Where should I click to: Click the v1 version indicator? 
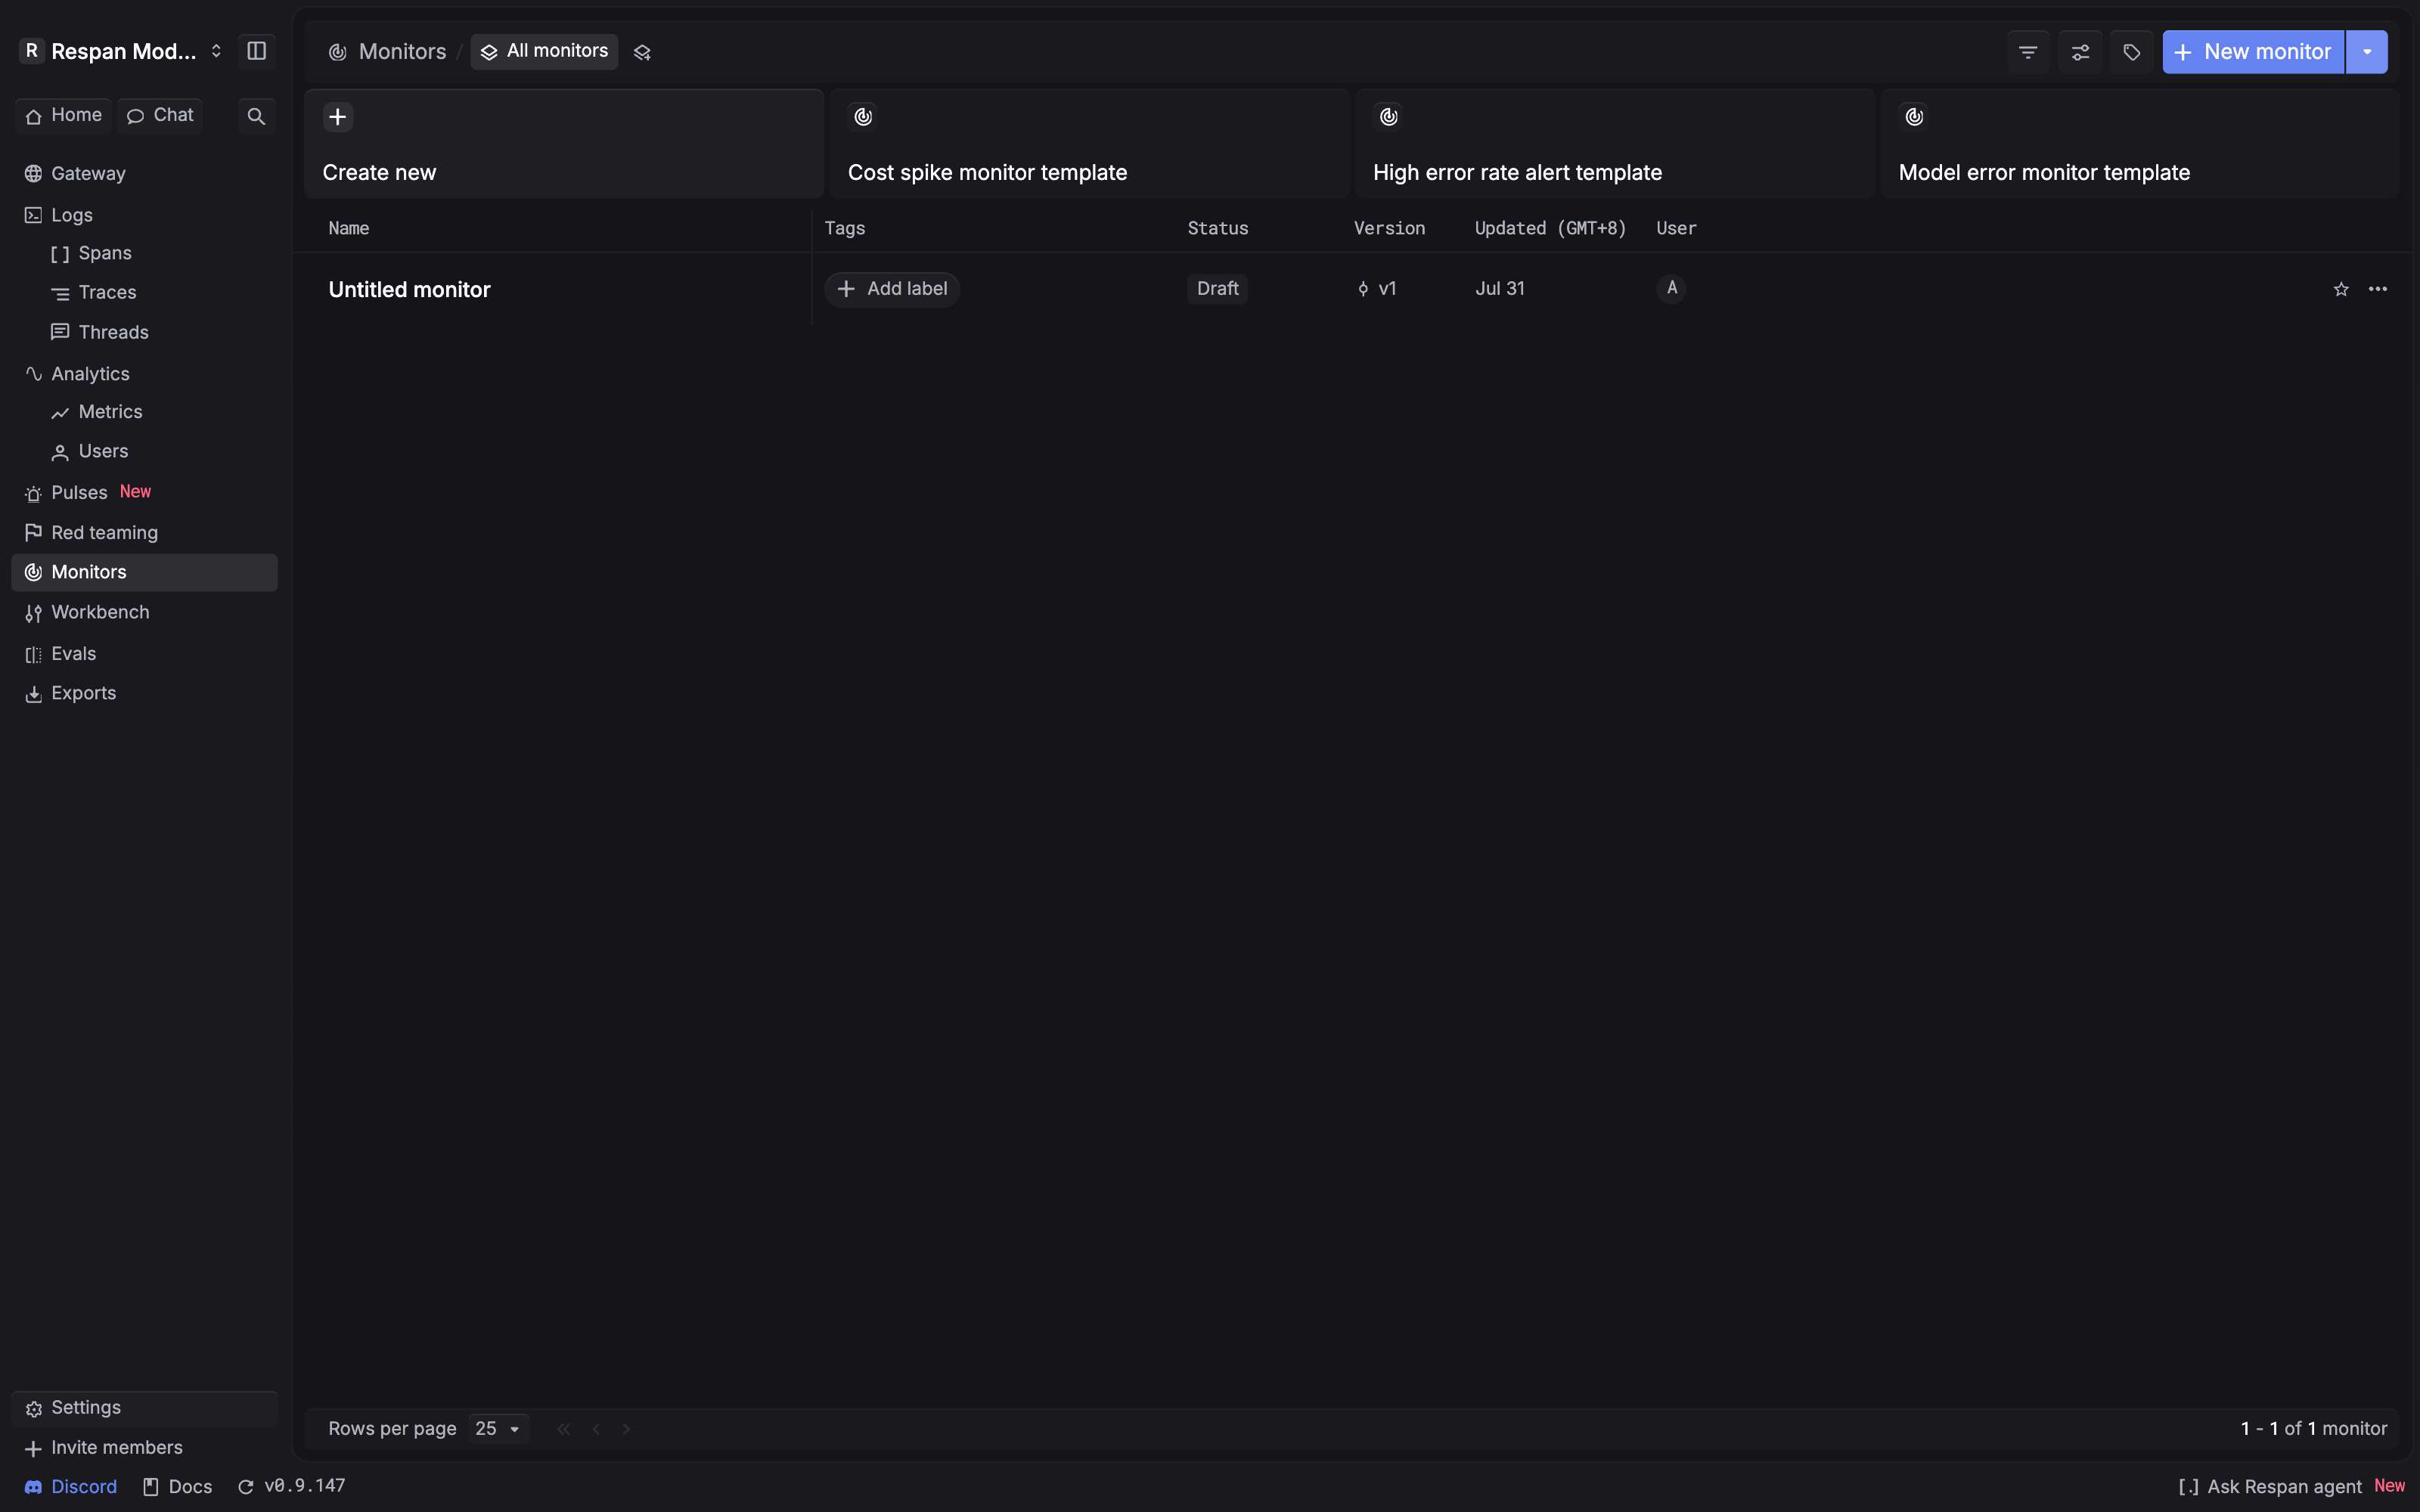click(1376, 289)
